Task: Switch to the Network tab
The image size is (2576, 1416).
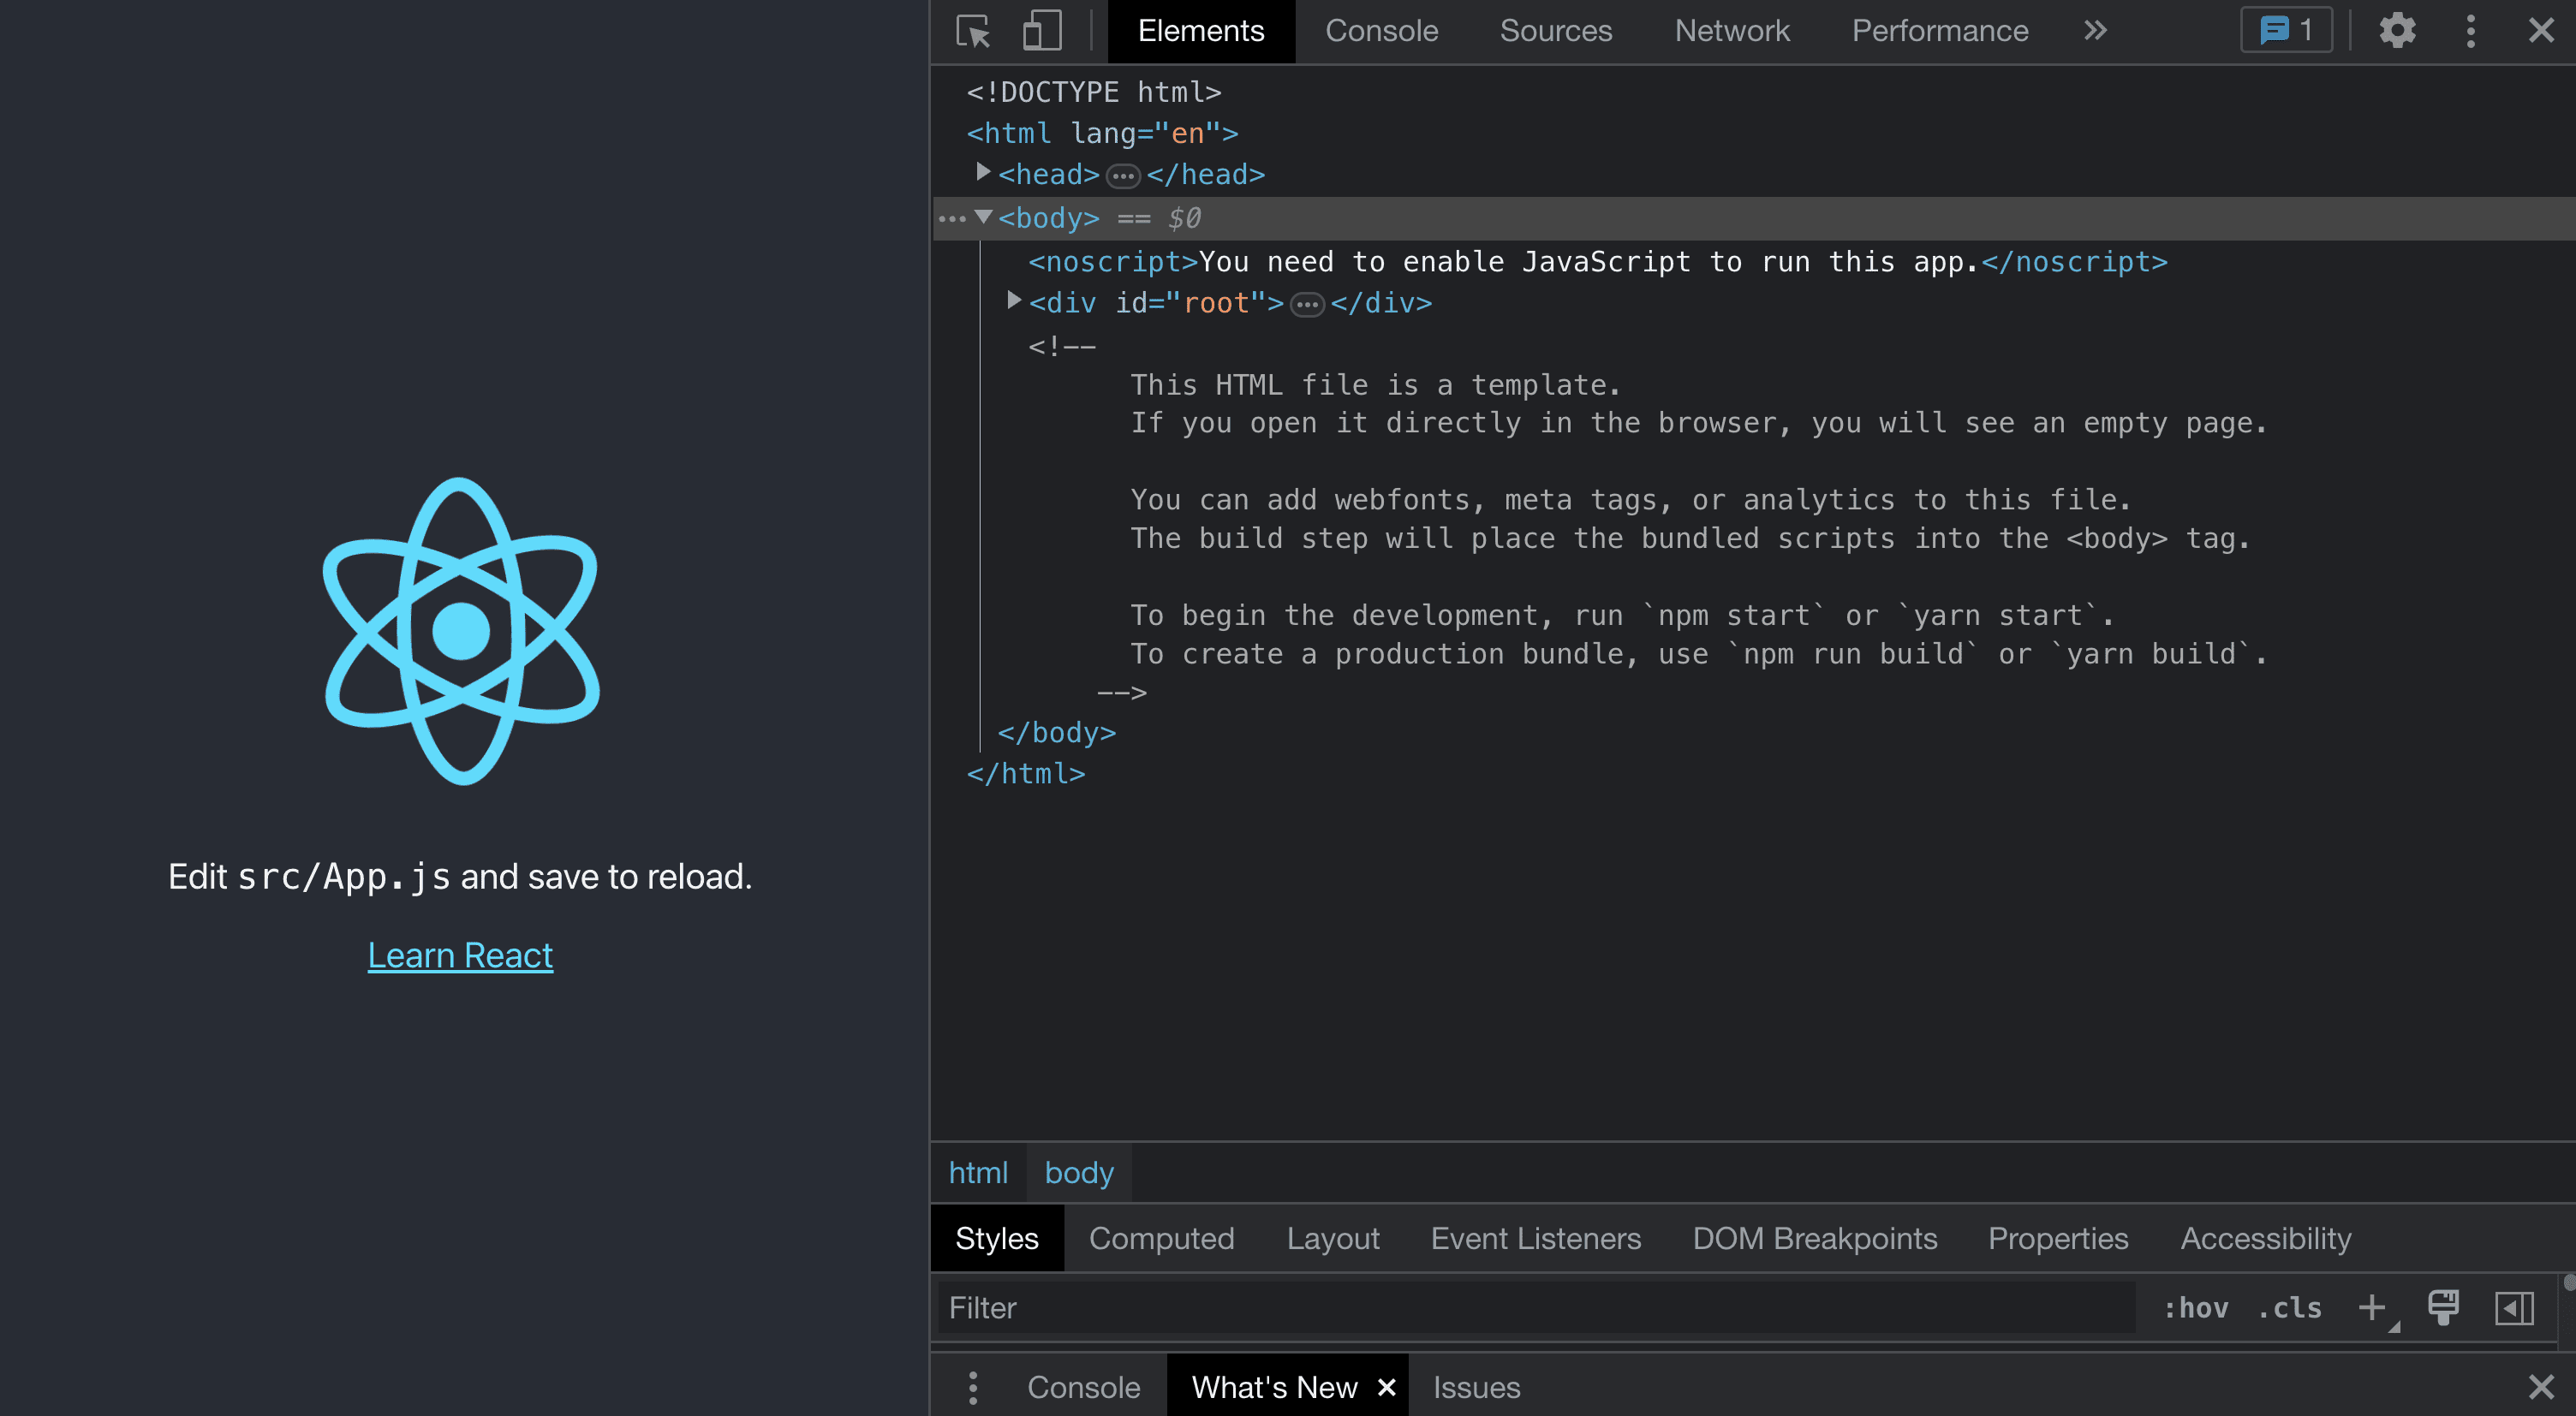Action: 1731,31
